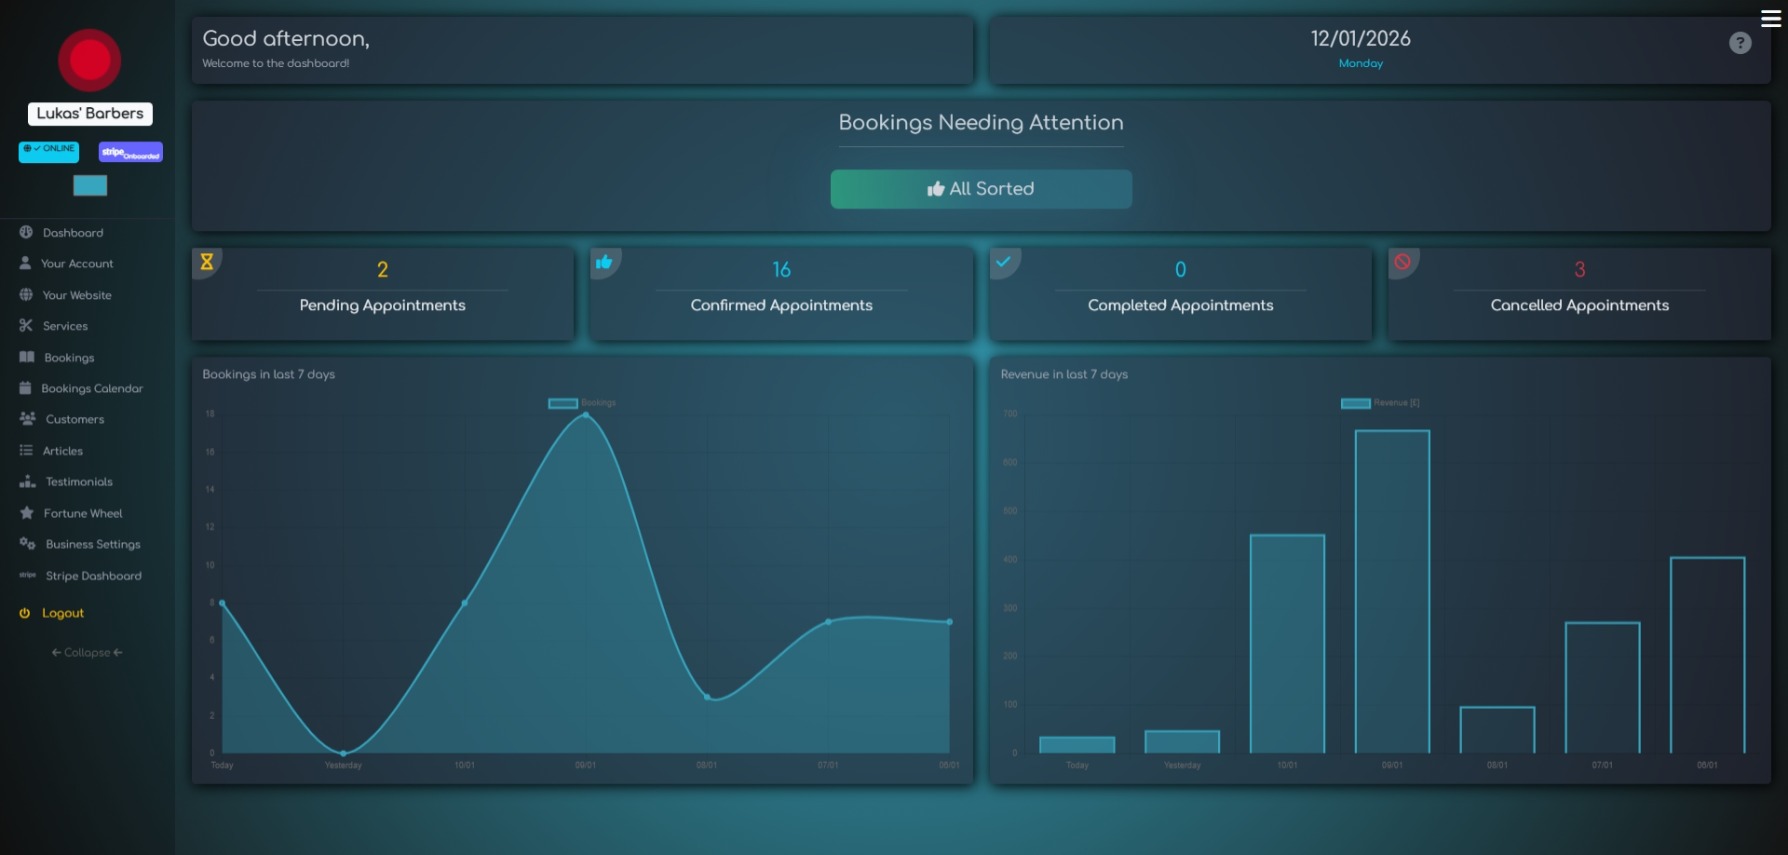Click the confirmed thumbs-up corner icon

click(x=604, y=262)
